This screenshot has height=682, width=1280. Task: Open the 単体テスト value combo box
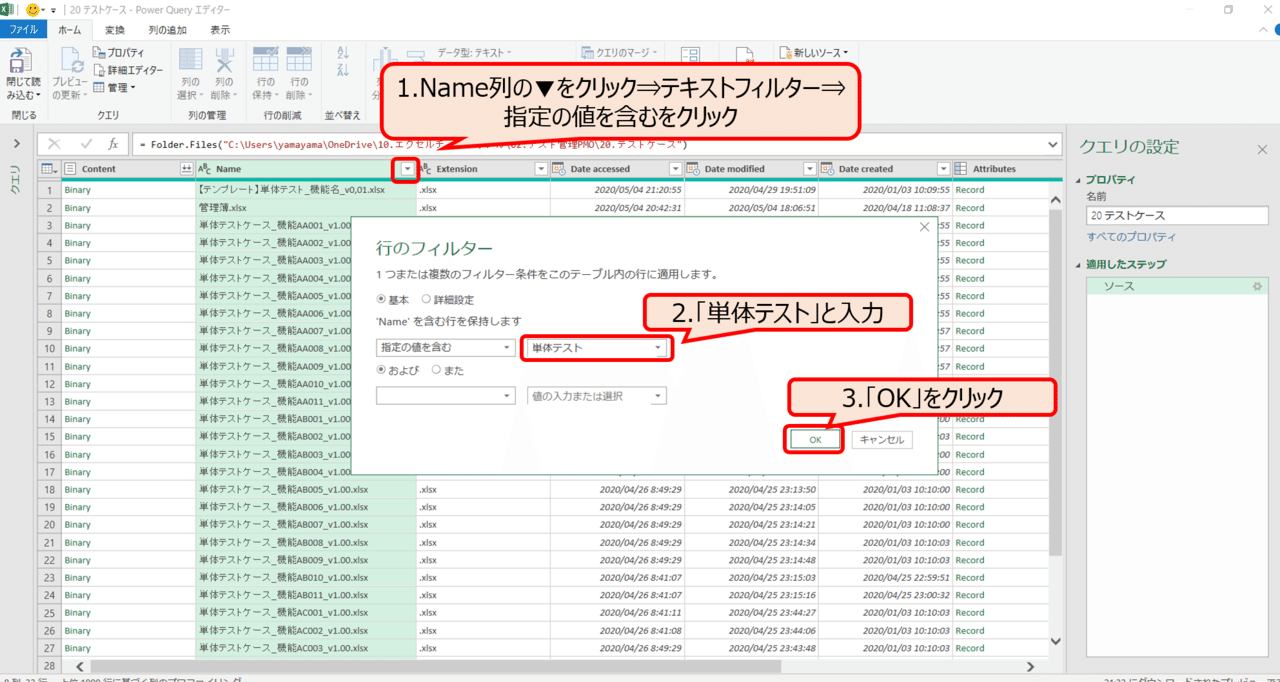click(597, 348)
